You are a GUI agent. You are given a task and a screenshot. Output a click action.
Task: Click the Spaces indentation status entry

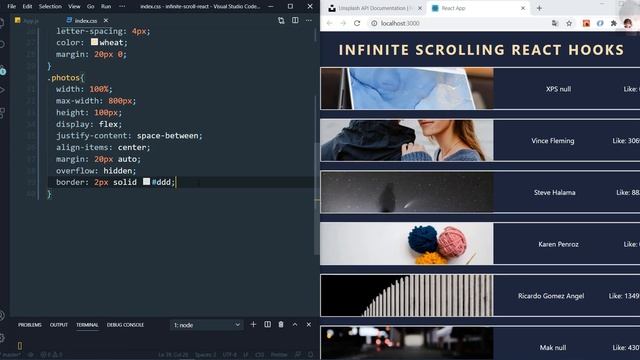coord(205,355)
